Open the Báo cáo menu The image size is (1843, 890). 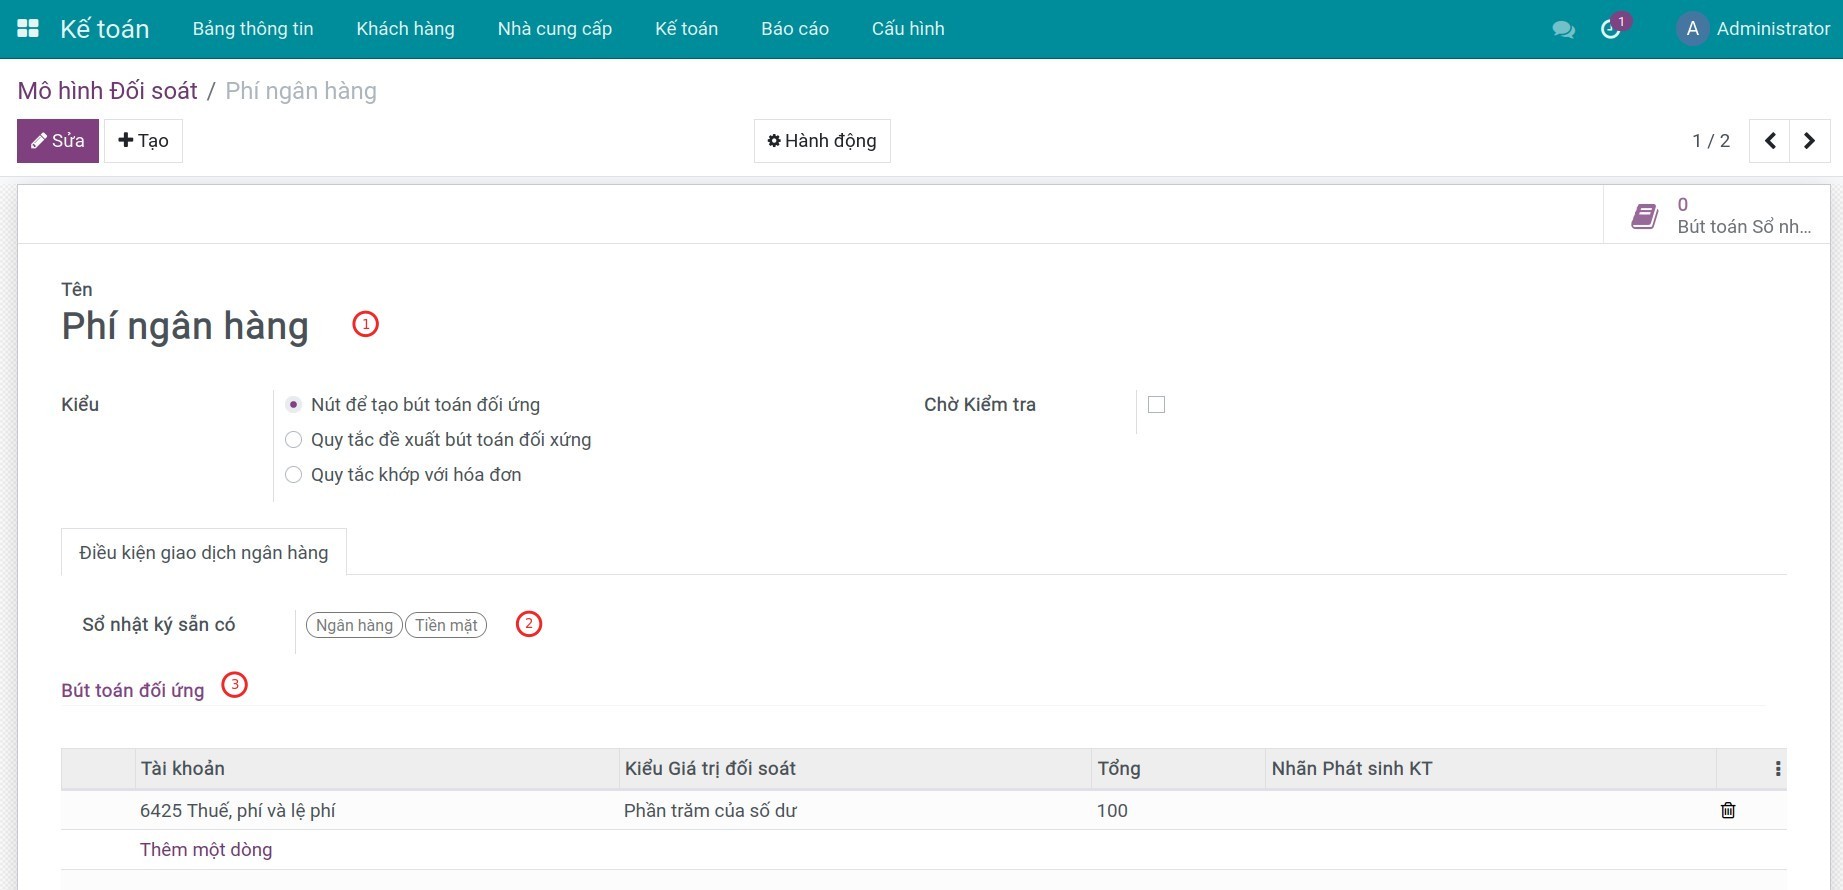(794, 29)
